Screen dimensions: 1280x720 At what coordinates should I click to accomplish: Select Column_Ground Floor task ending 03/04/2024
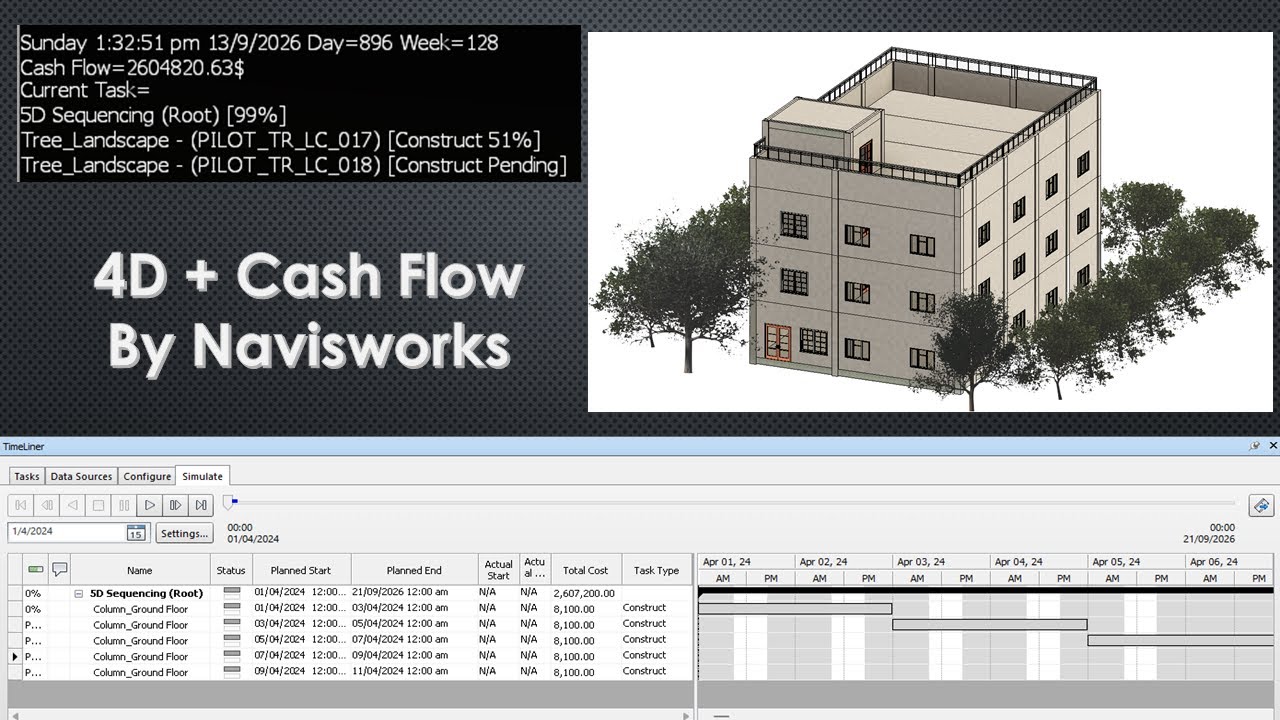[x=140, y=609]
